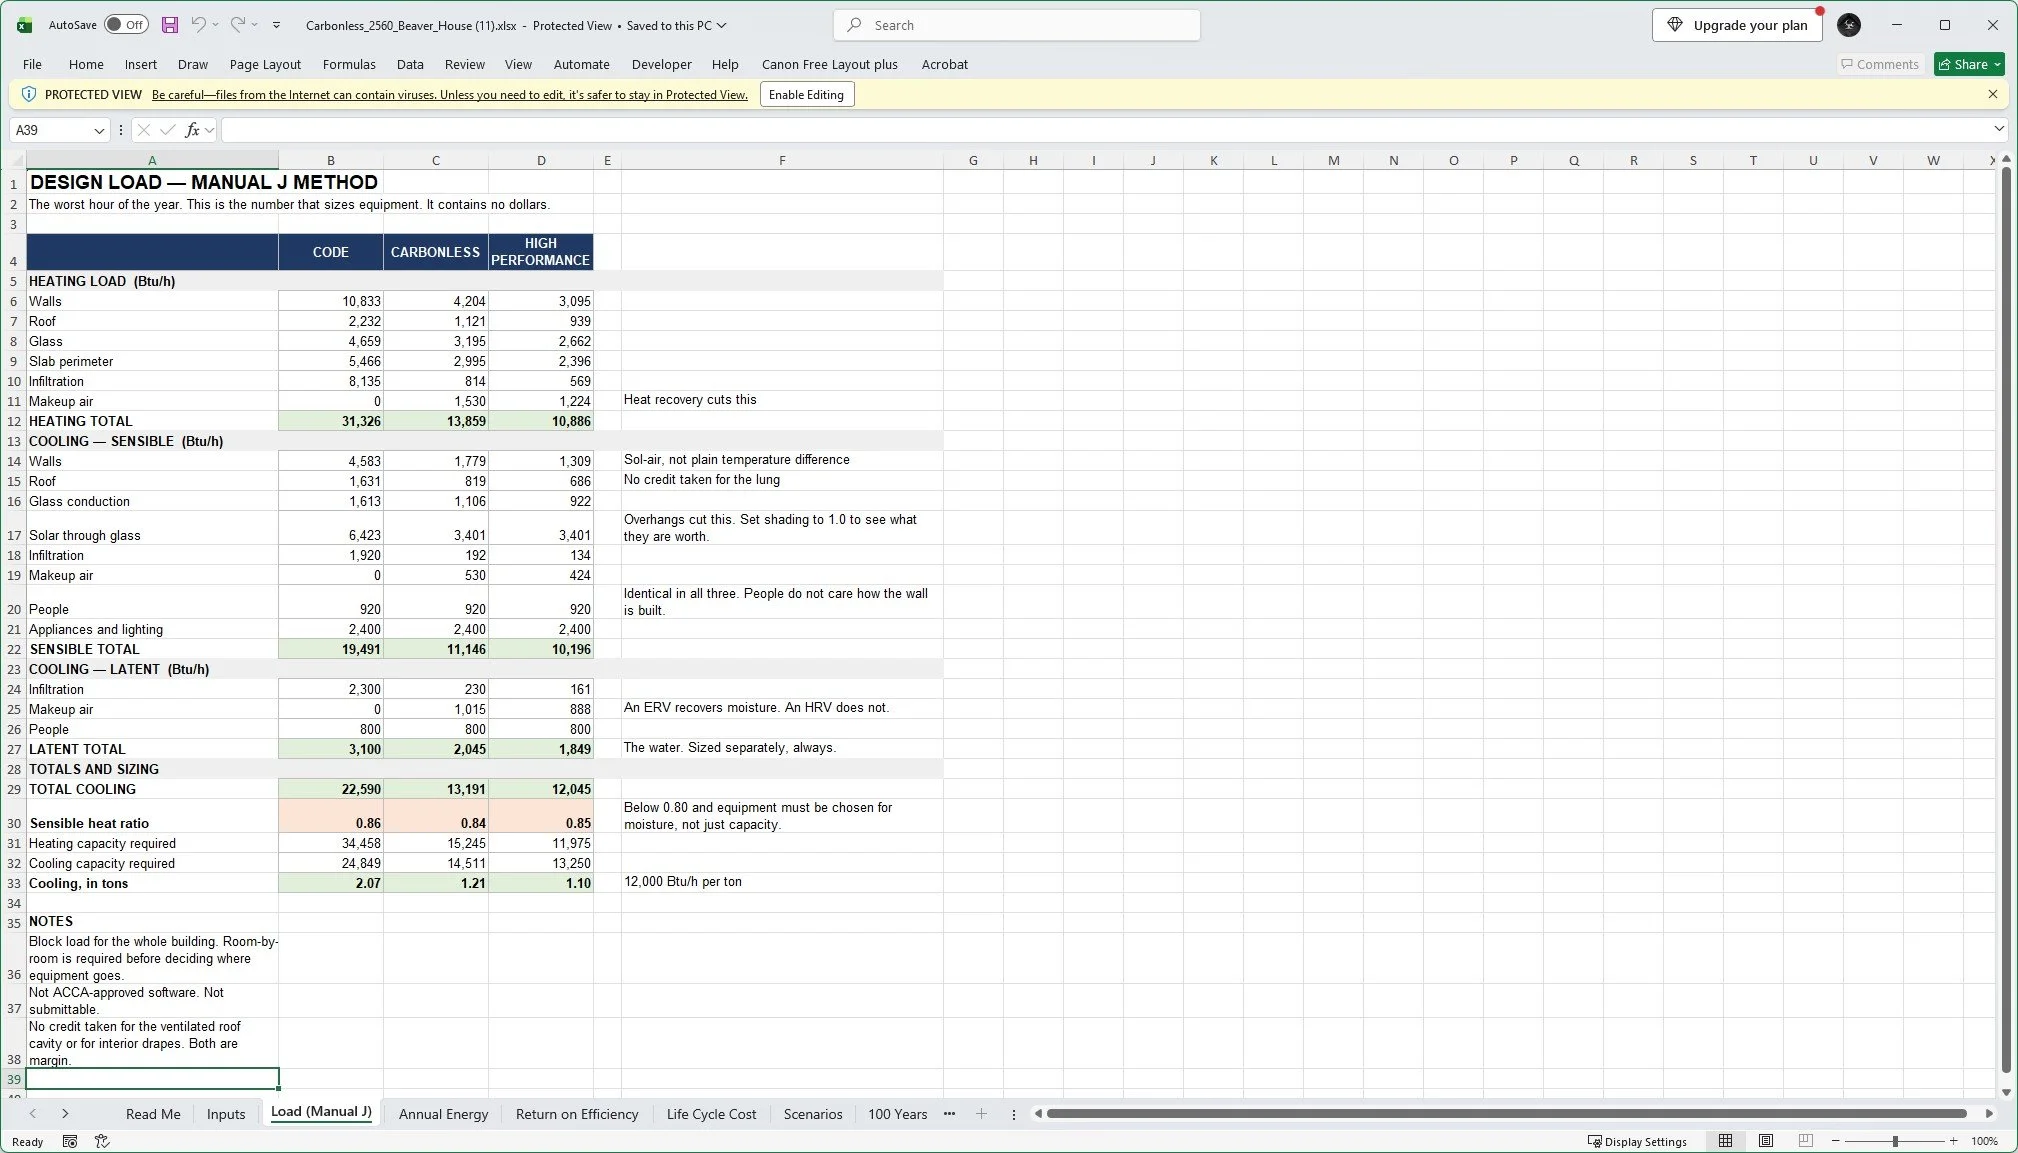Click the 100% zoom level indicator
Image resolution: width=2018 pixels, height=1153 pixels.
click(1985, 1141)
